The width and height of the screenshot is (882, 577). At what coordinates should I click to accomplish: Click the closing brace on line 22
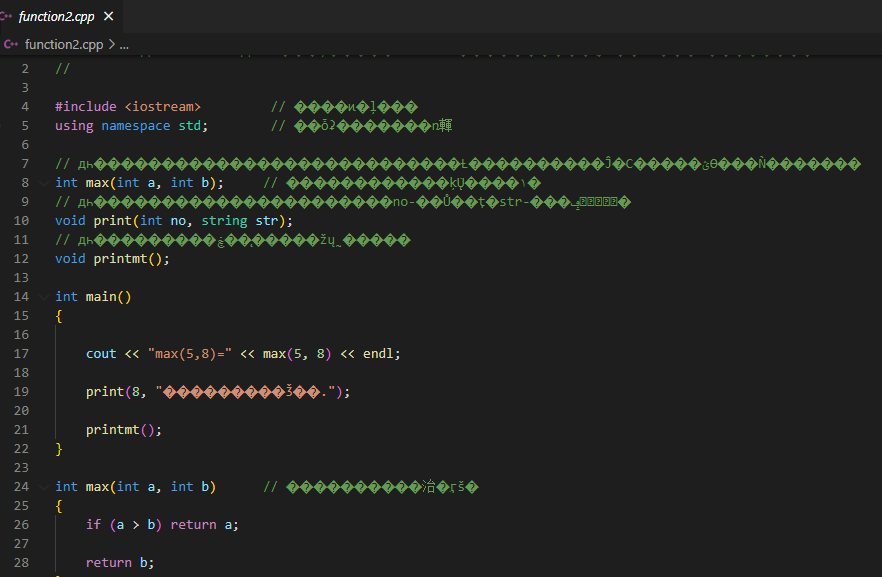coord(58,449)
